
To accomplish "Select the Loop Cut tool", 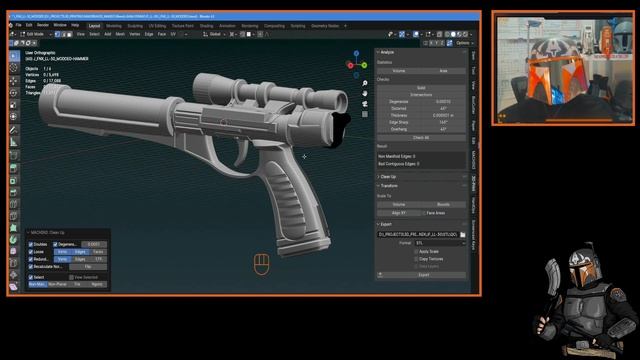I will pyautogui.click(x=14, y=204).
